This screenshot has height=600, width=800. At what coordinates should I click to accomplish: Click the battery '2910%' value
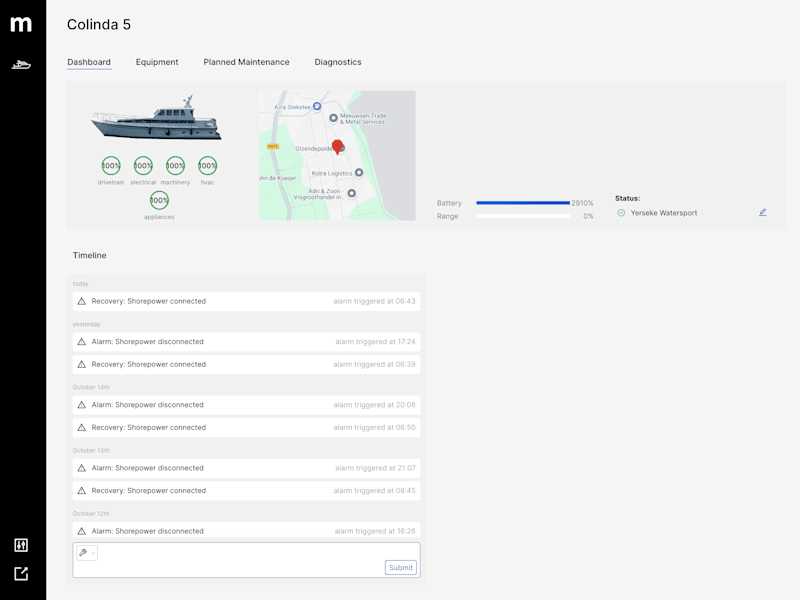pos(582,203)
